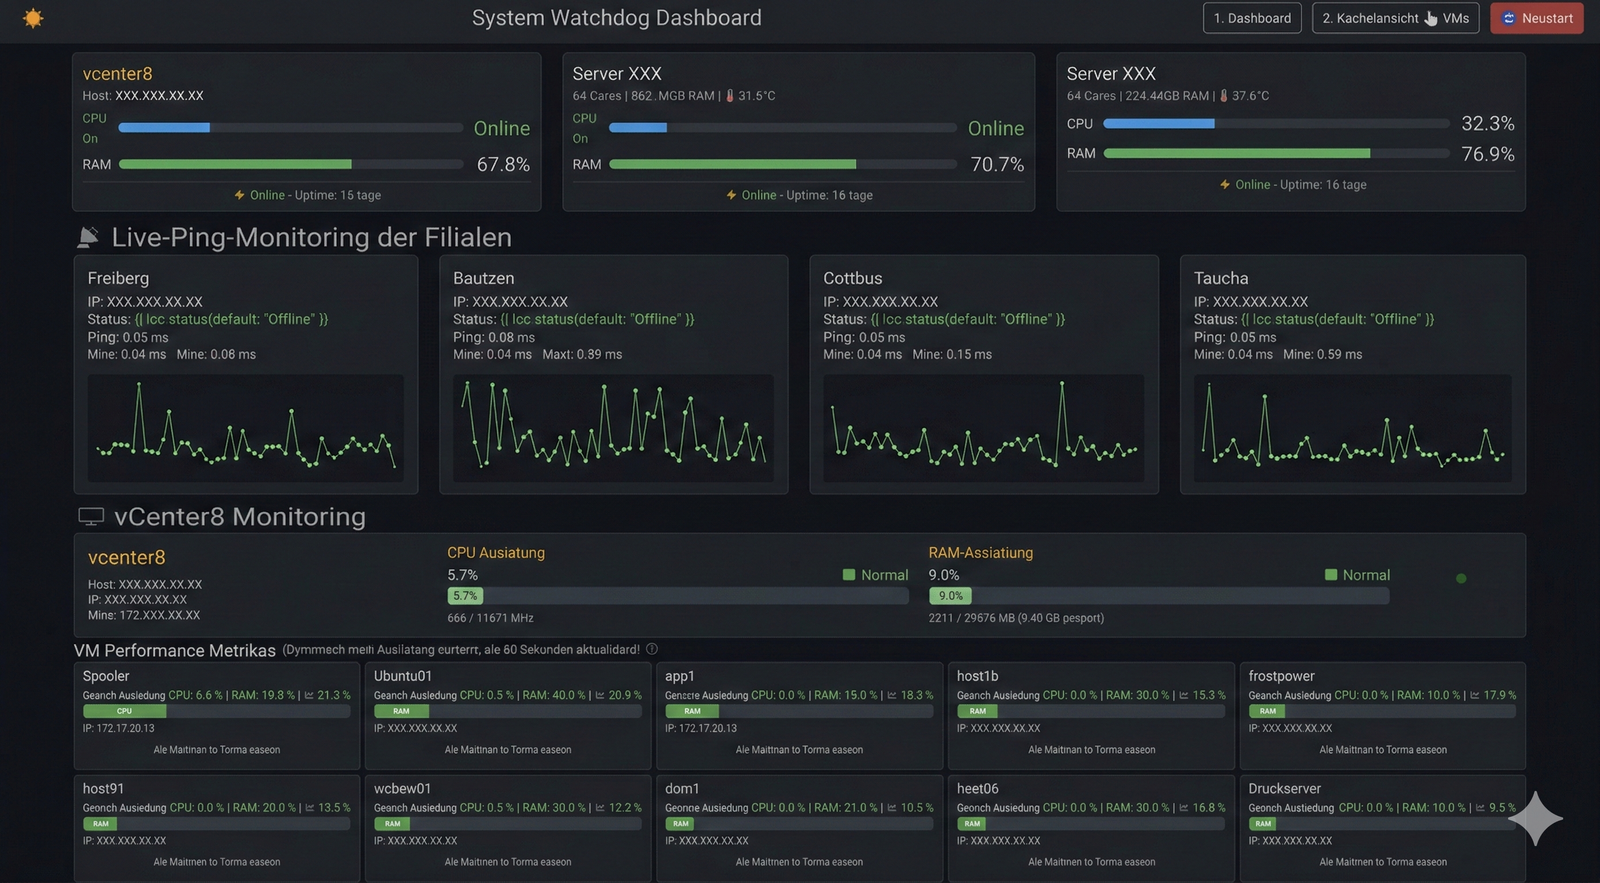The height and width of the screenshot is (883, 1600).
Task: Click the restart icon inside Neustart
Action: coord(1509,18)
